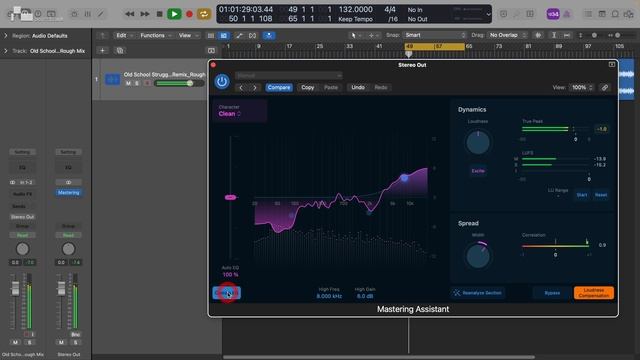Toggle the Show Automation icon
640x360 pixels.
[239, 36]
